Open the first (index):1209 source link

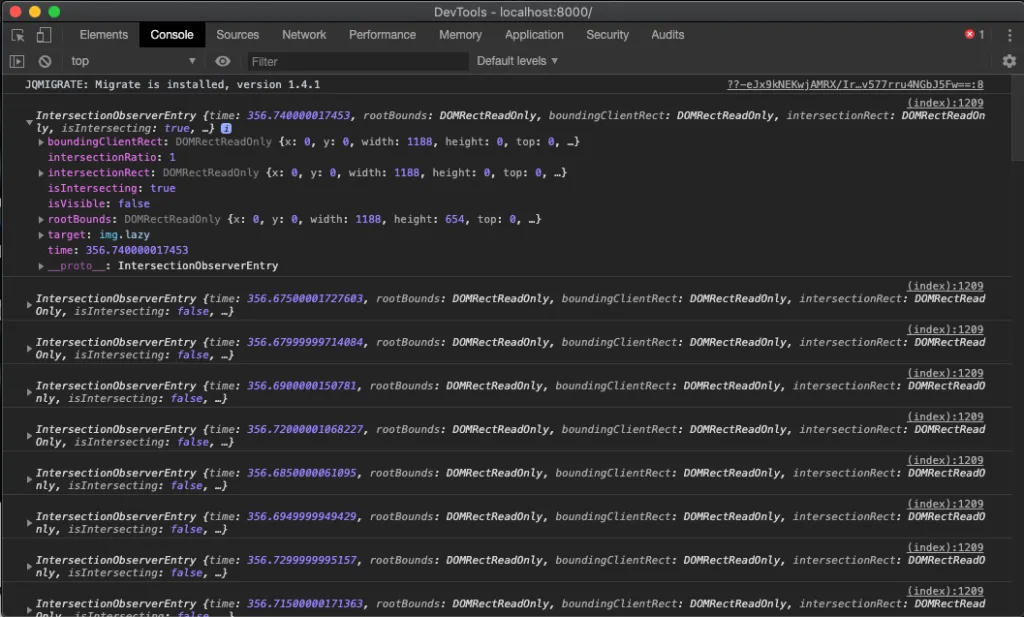pyautogui.click(x=945, y=103)
